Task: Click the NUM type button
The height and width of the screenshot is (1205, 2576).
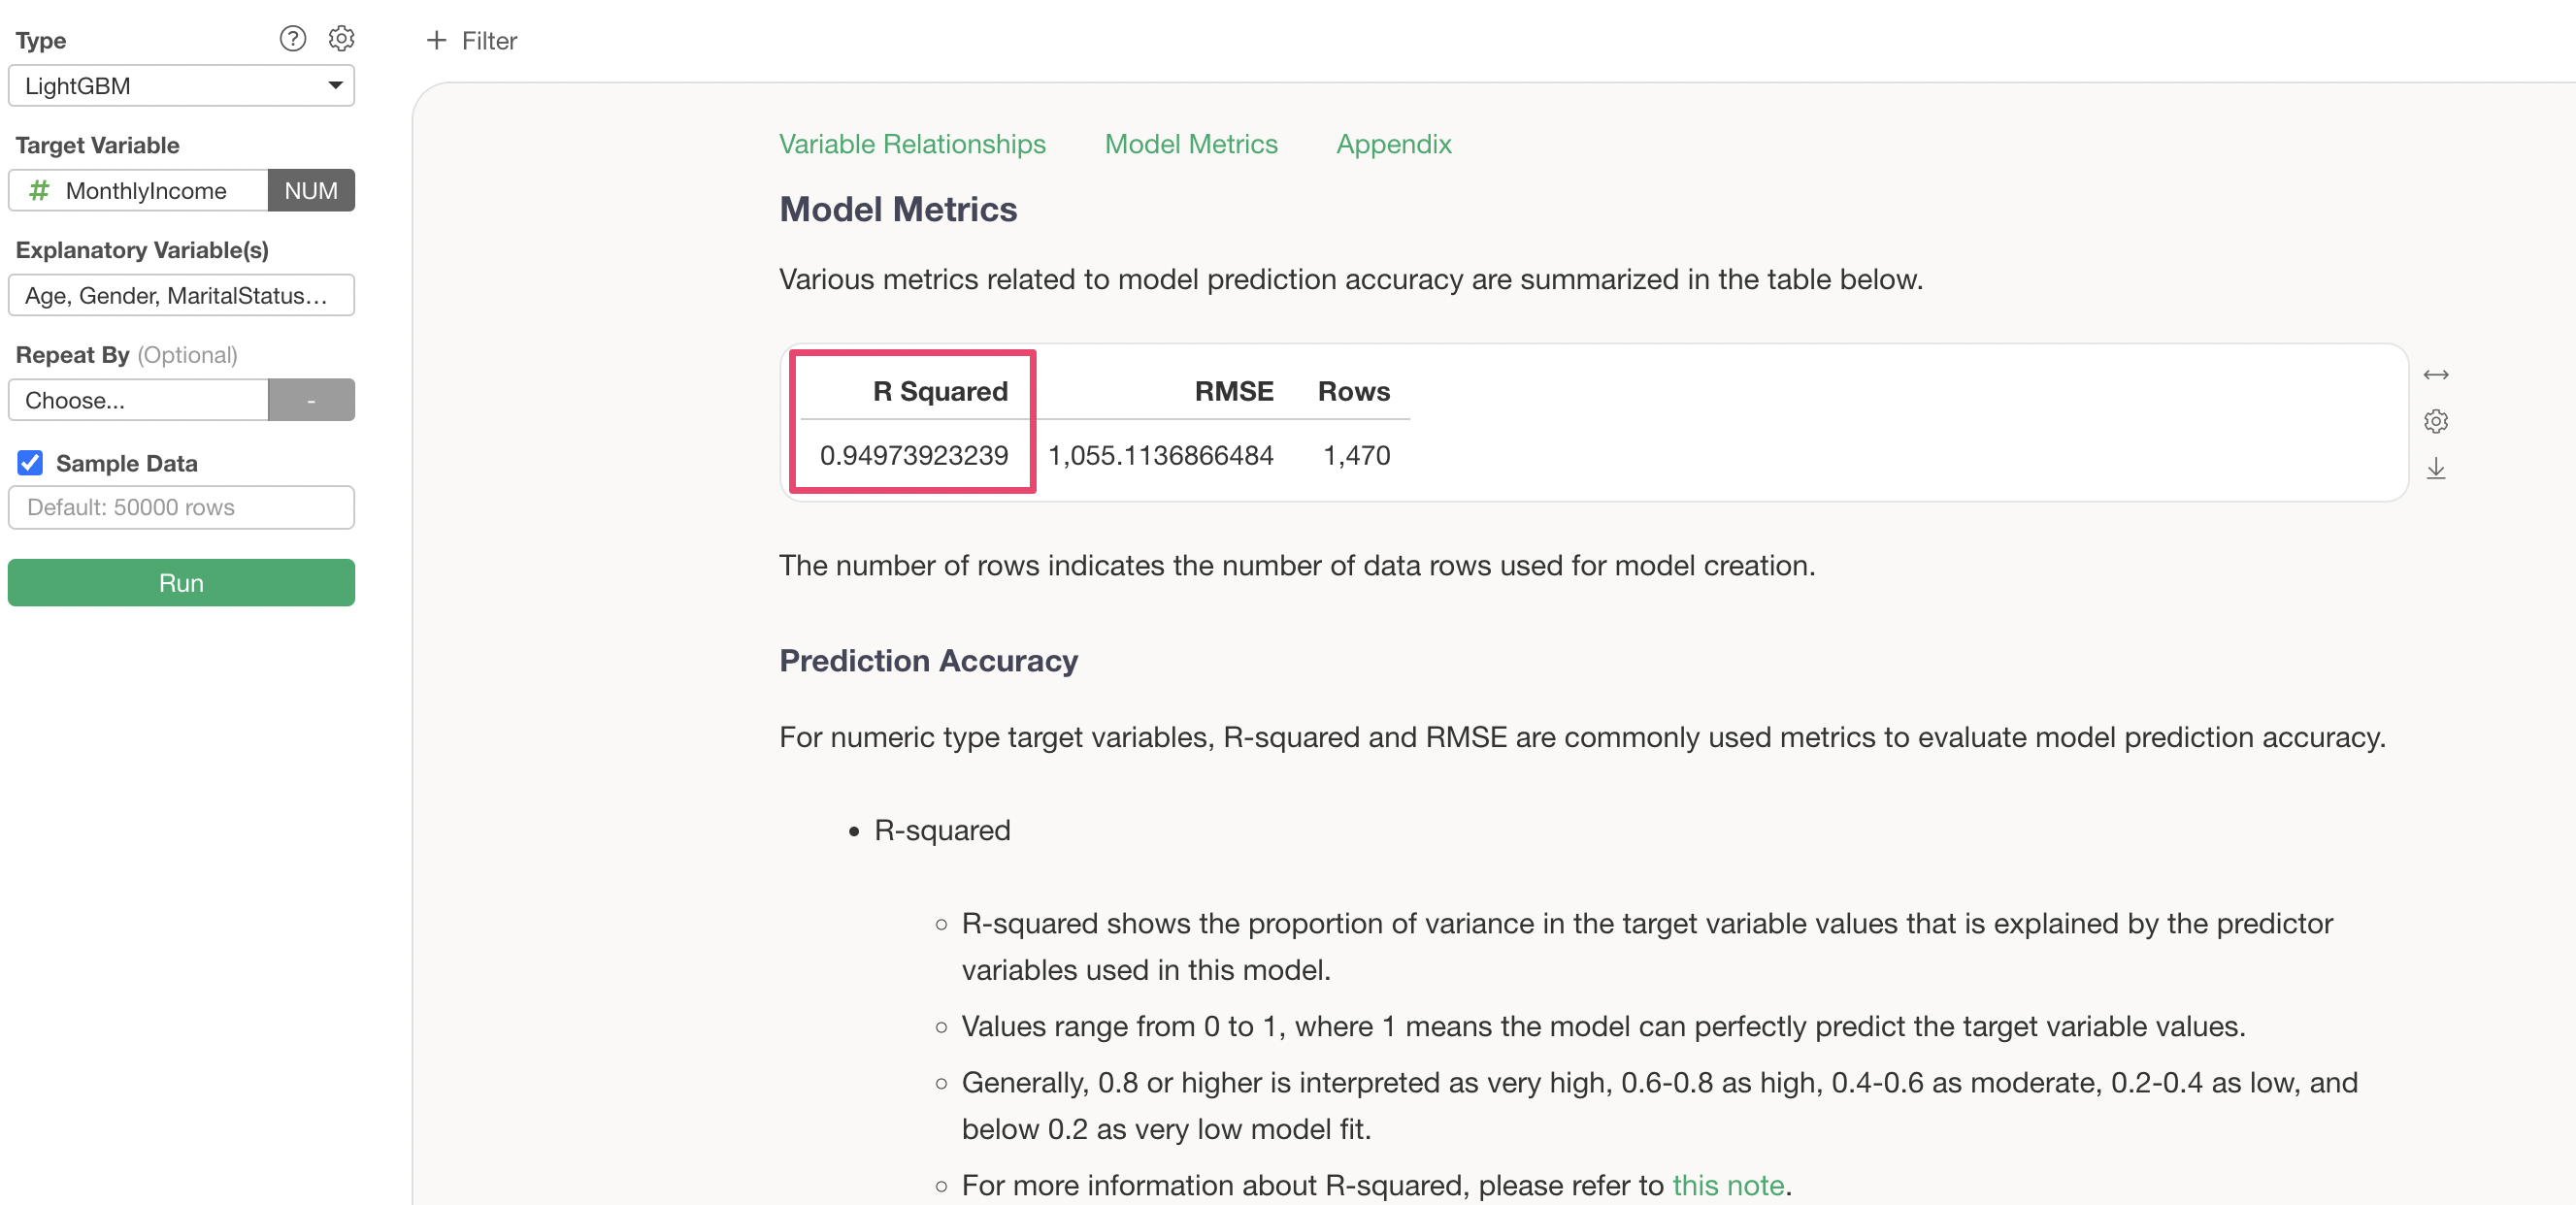Action: pyautogui.click(x=311, y=191)
